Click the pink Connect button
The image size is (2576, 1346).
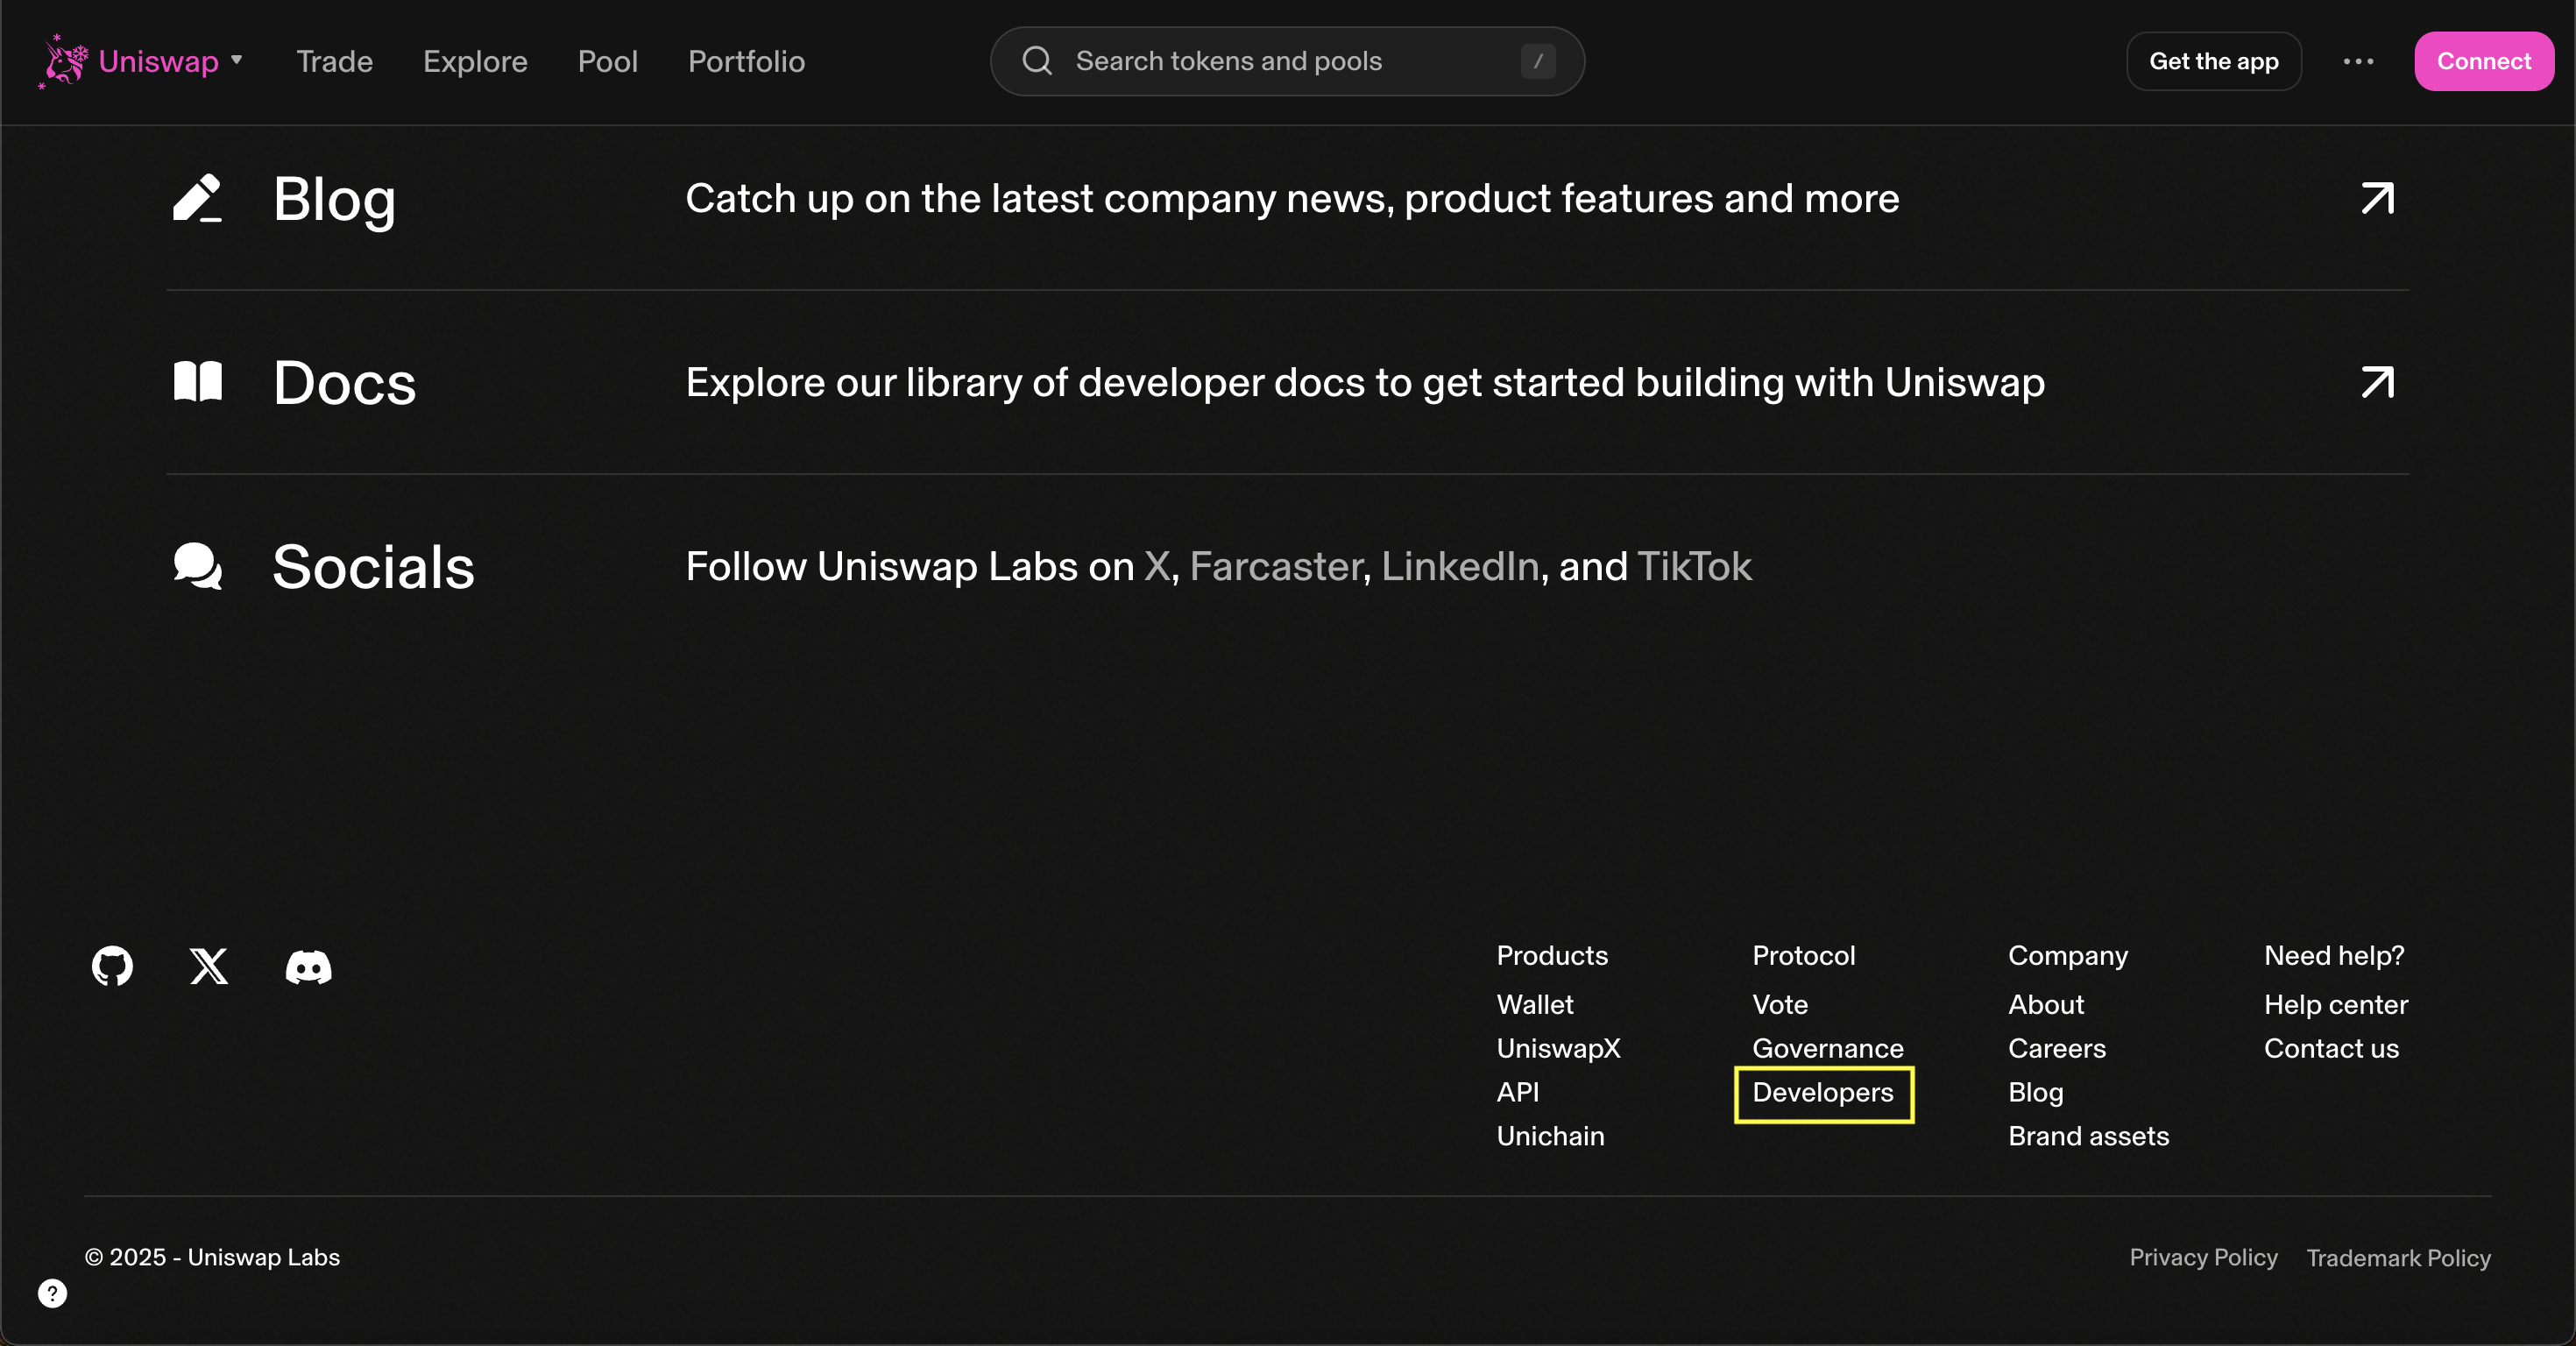tap(2483, 61)
